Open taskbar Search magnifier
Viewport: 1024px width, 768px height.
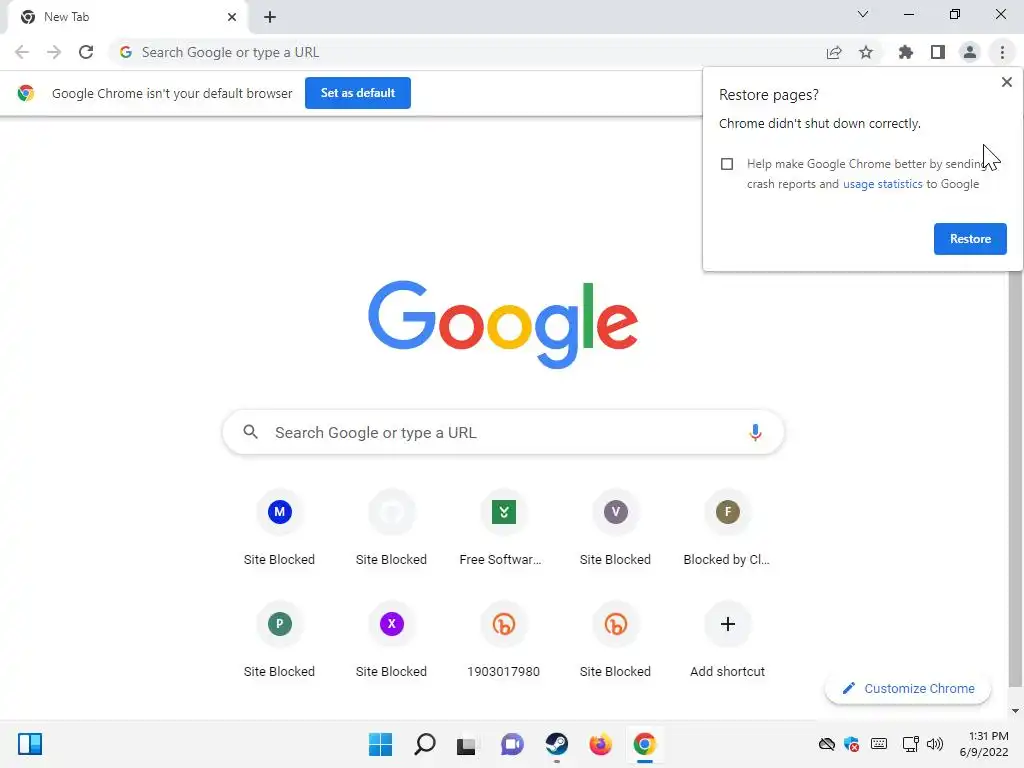425,744
